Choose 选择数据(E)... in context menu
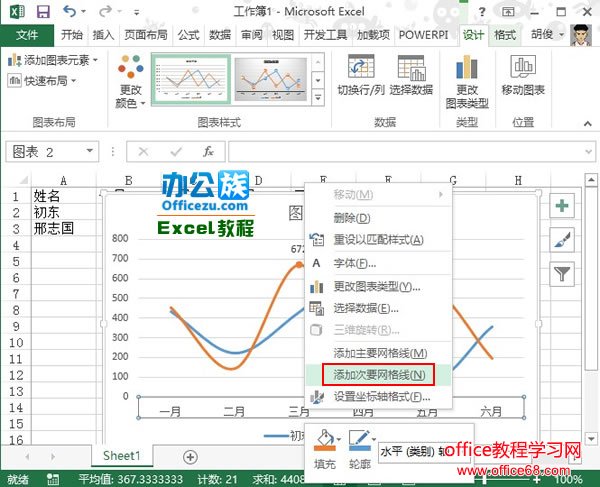 [x=379, y=308]
